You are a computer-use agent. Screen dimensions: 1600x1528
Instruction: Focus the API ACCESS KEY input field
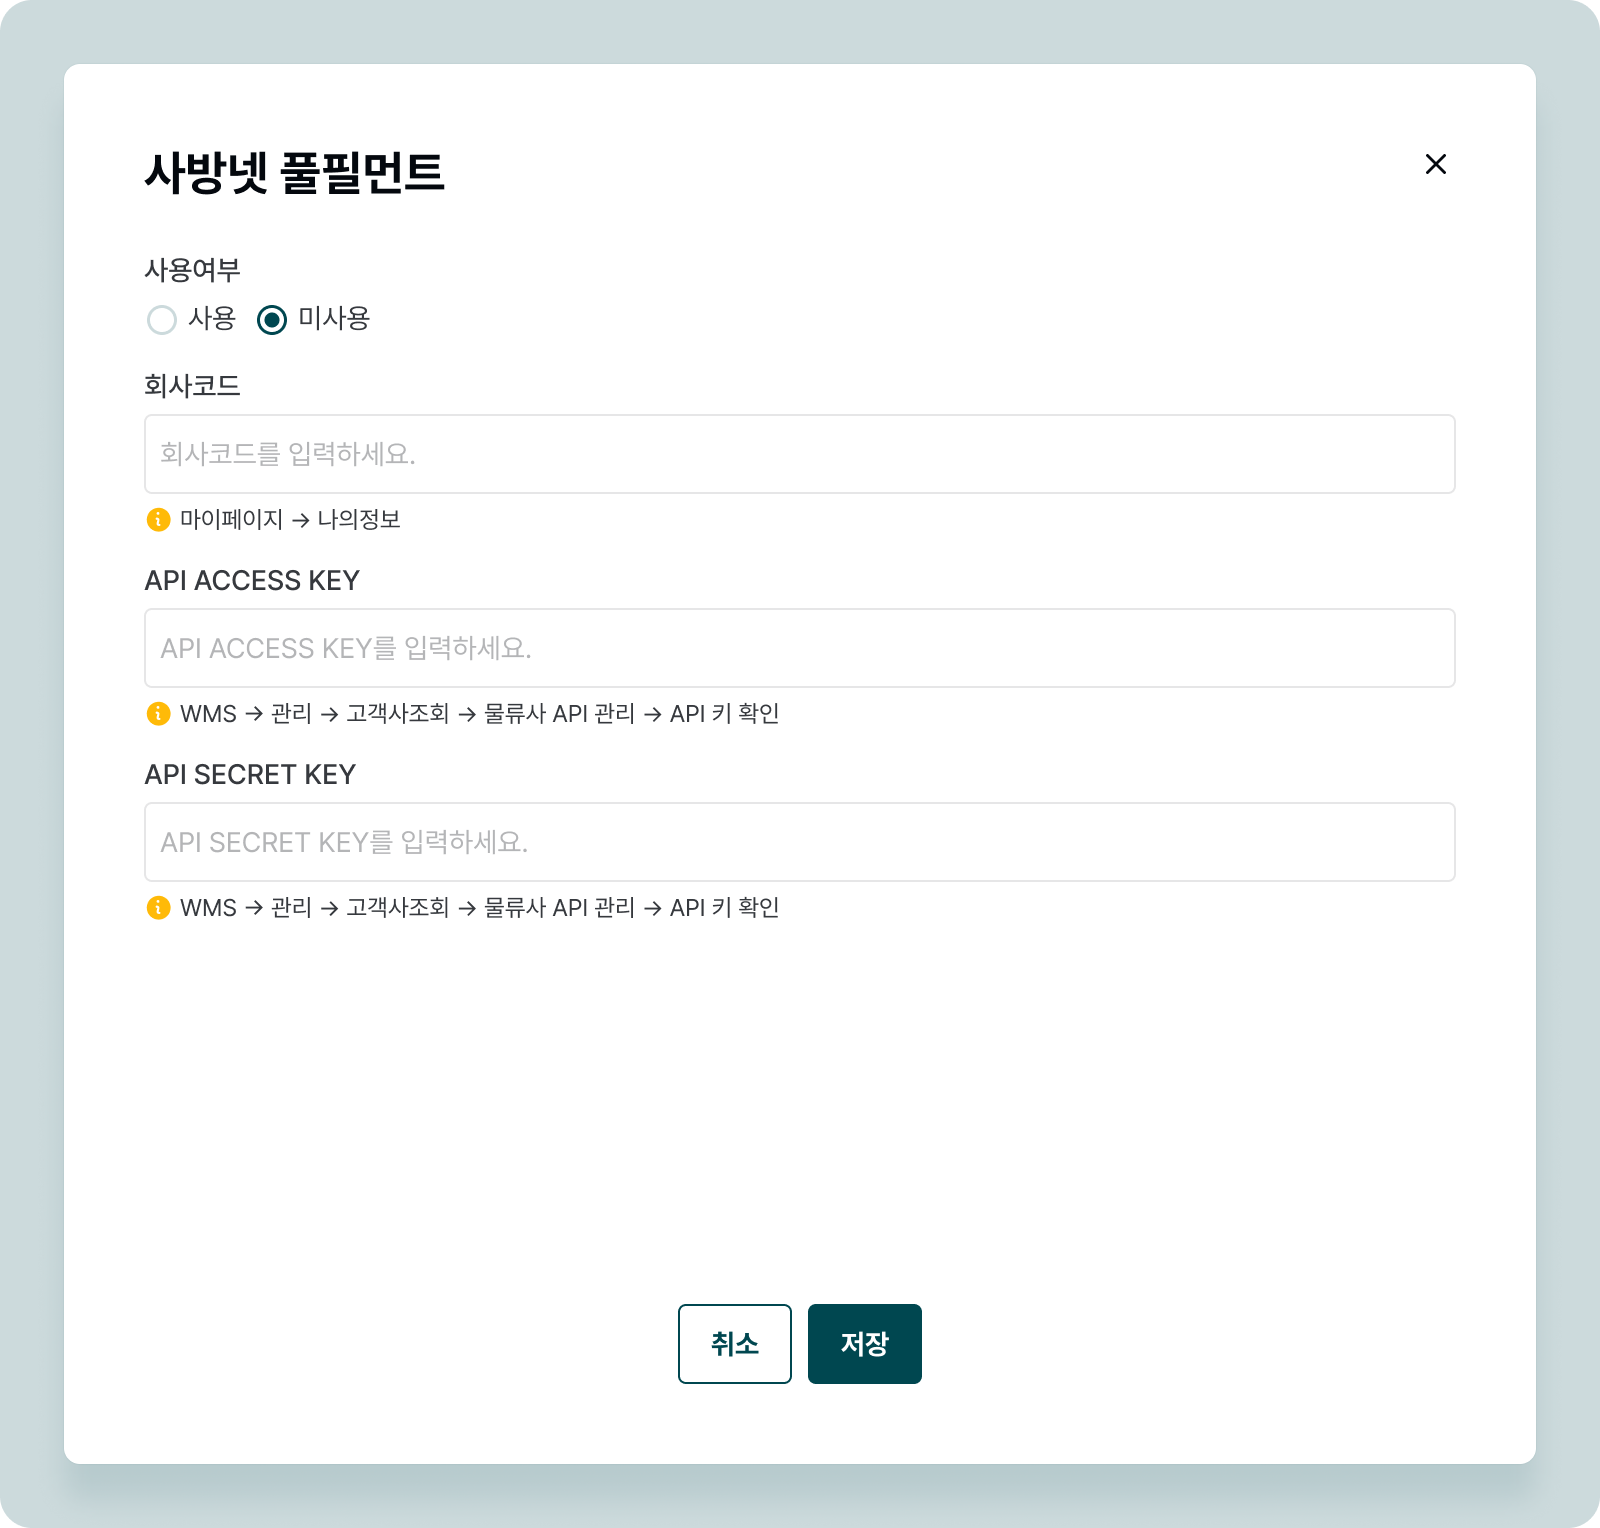coord(799,648)
